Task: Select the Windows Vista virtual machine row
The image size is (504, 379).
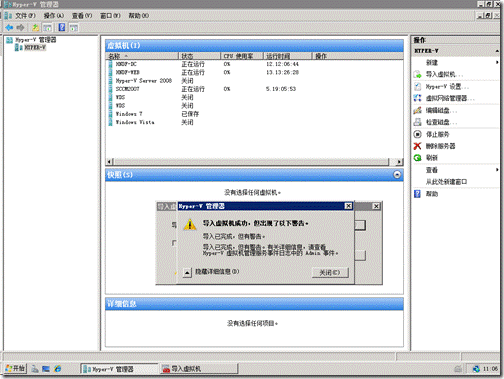Action: point(255,122)
